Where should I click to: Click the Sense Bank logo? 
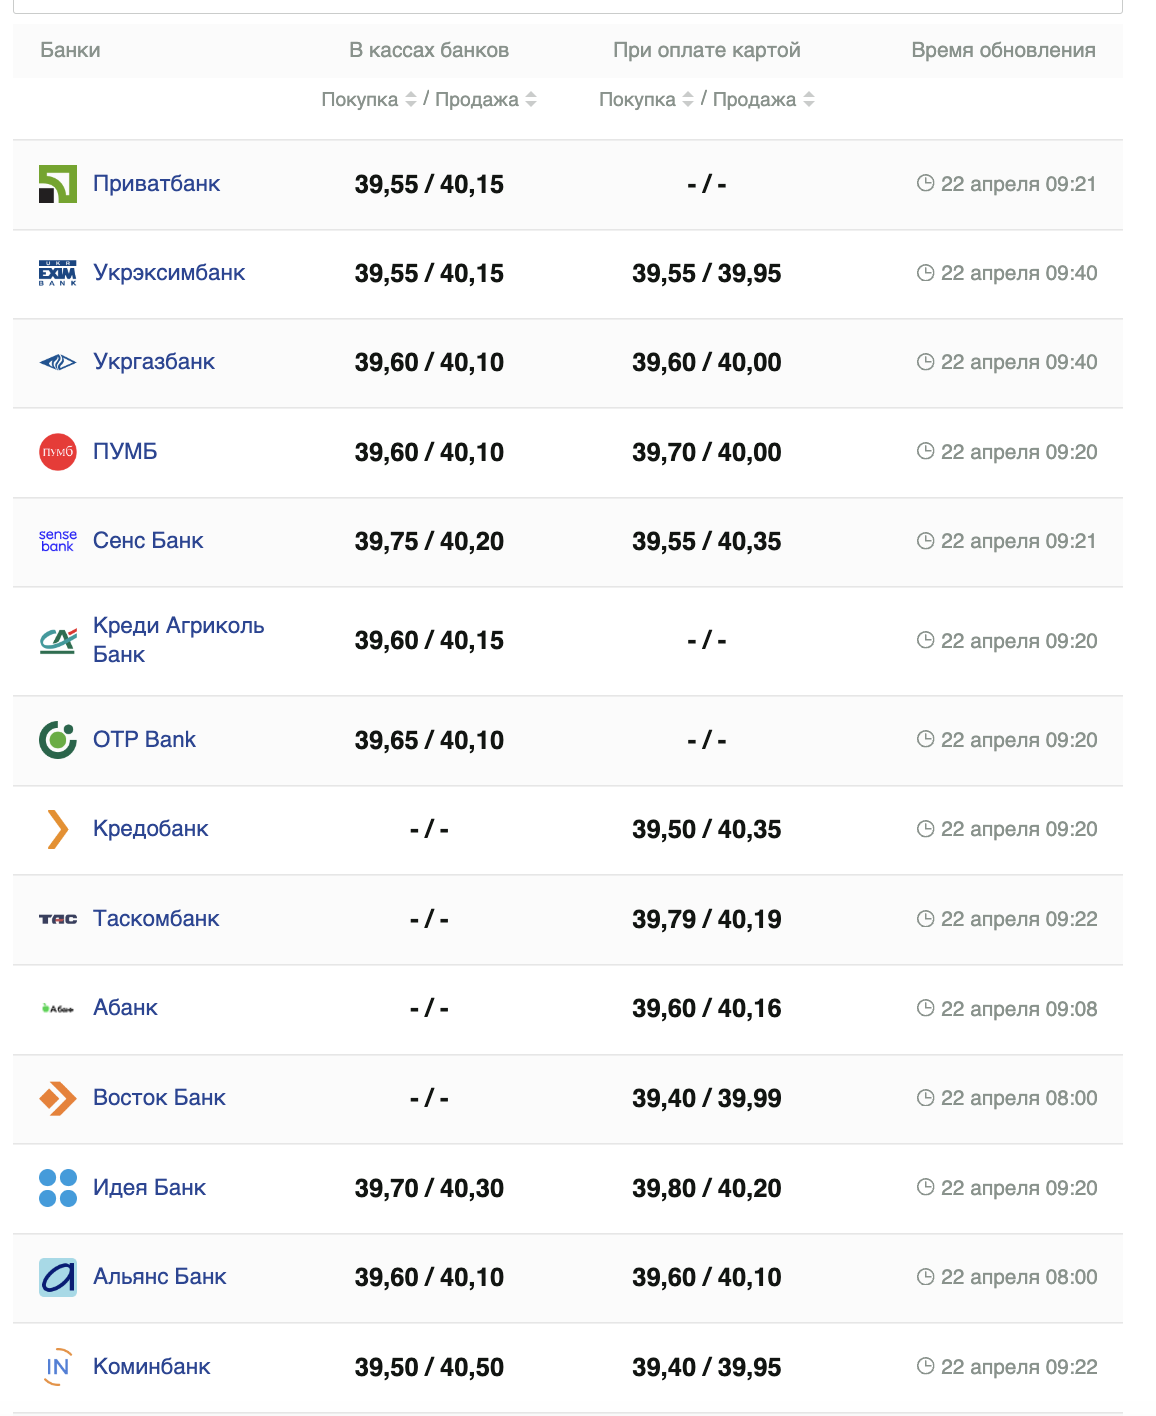click(58, 541)
